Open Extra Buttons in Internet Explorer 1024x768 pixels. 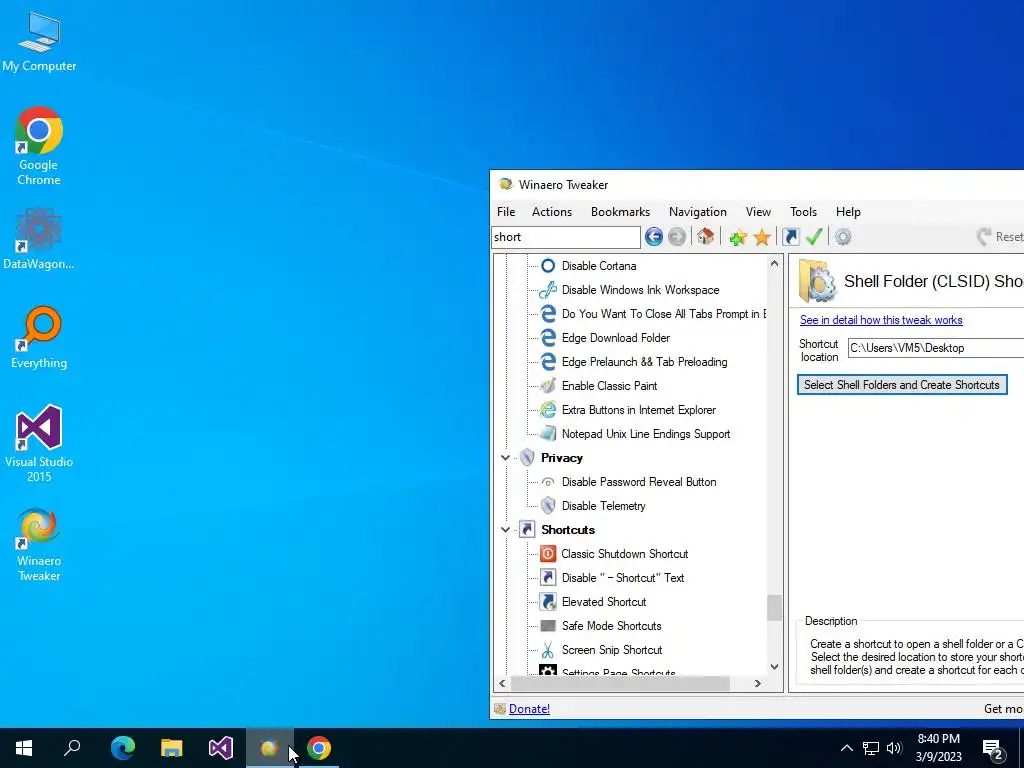(x=638, y=410)
